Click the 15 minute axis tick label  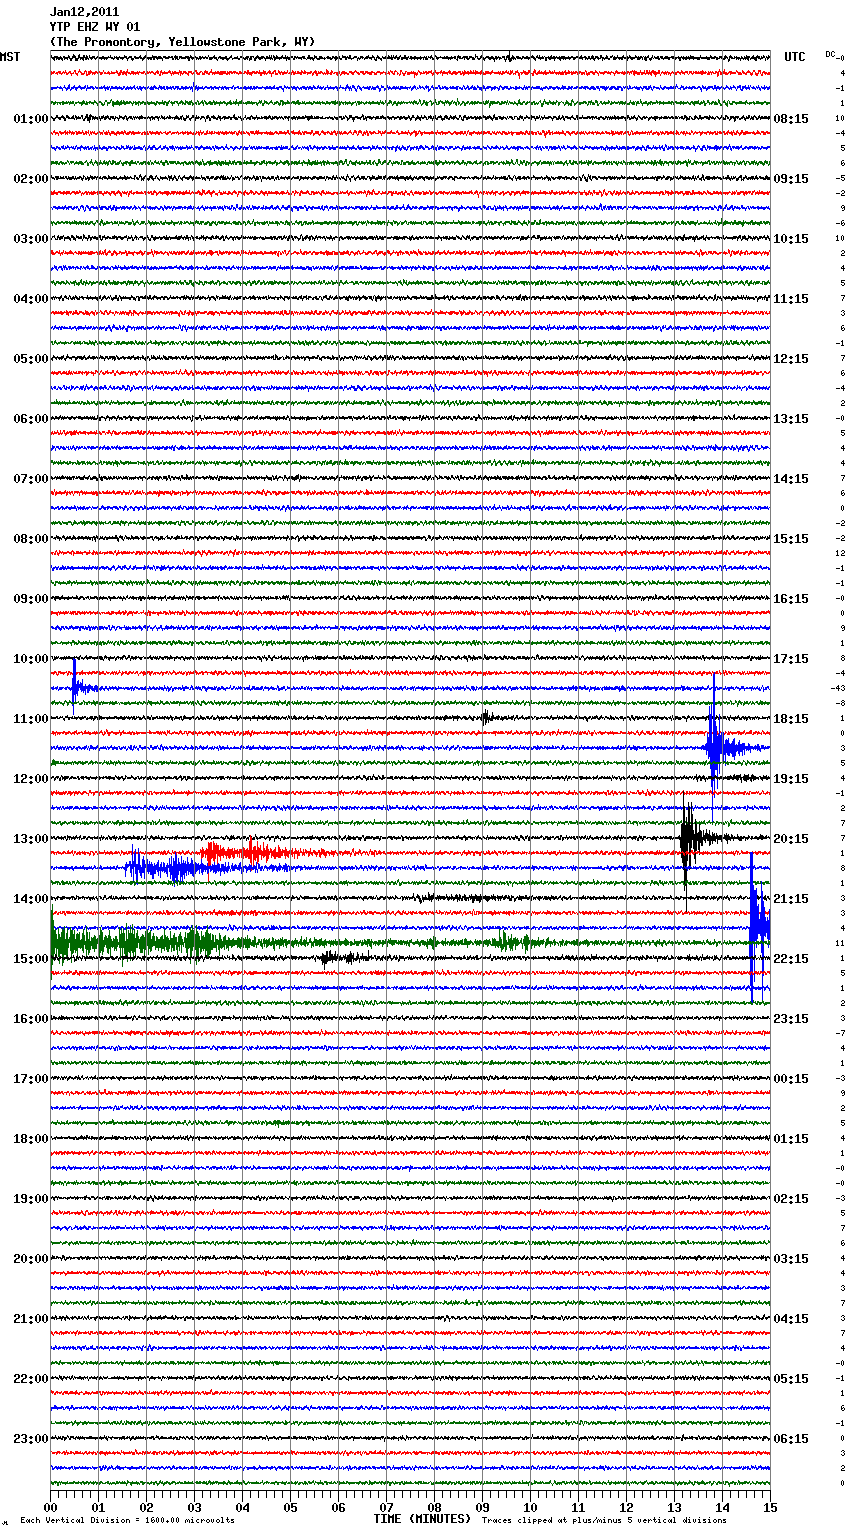pyautogui.click(x=770, y=1507)
